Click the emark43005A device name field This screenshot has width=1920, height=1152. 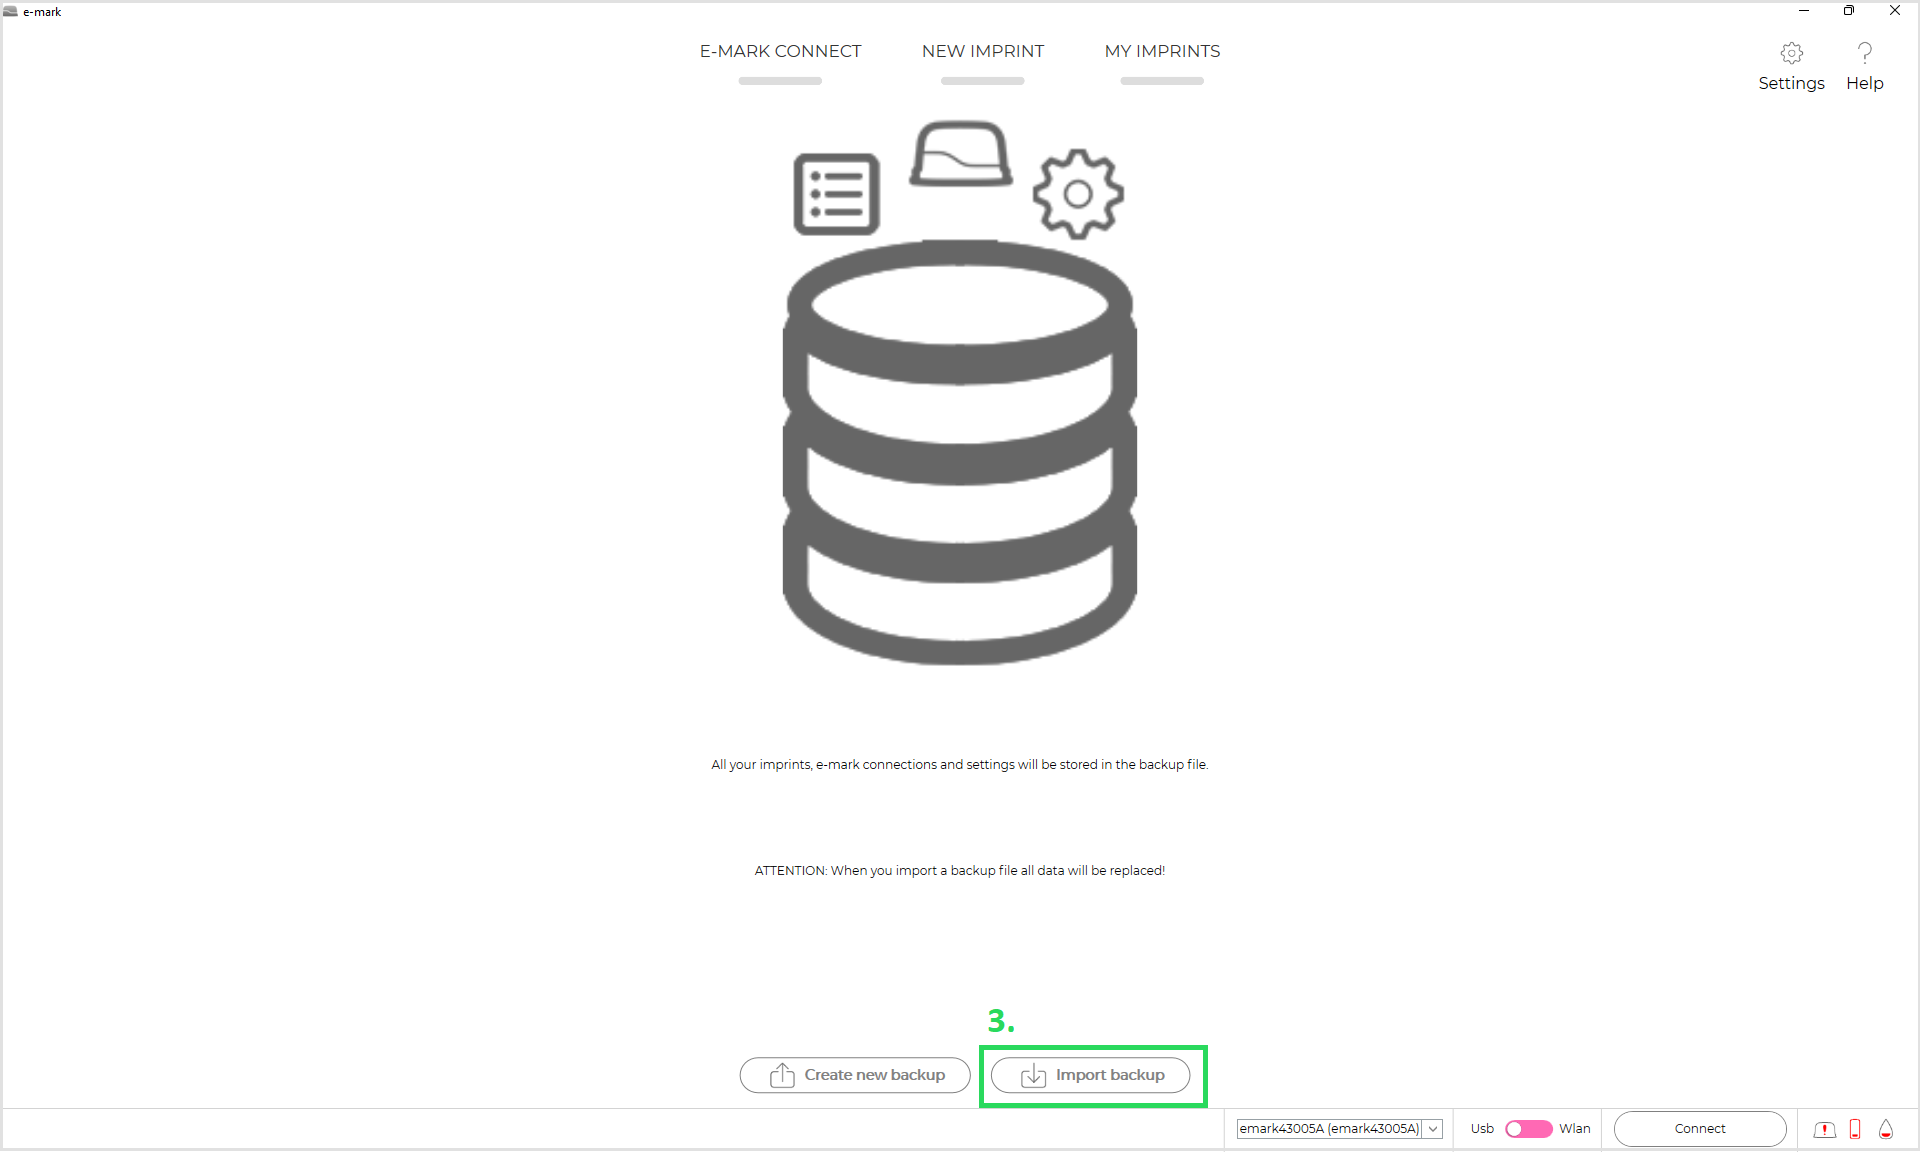tap(1329, 1129)
